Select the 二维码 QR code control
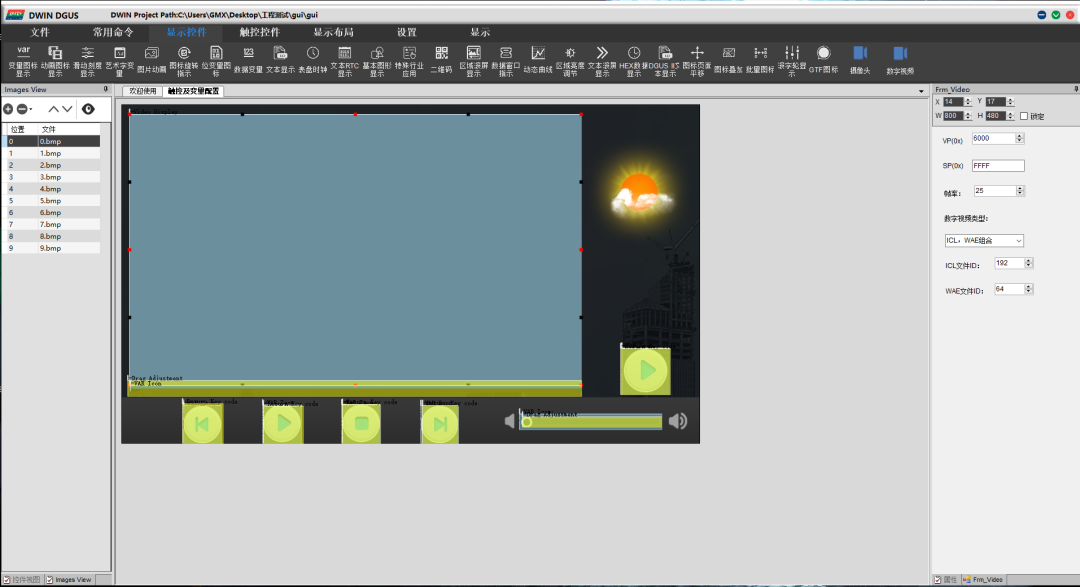Viewport: 1080px width, 587px height. pos(442,61)
